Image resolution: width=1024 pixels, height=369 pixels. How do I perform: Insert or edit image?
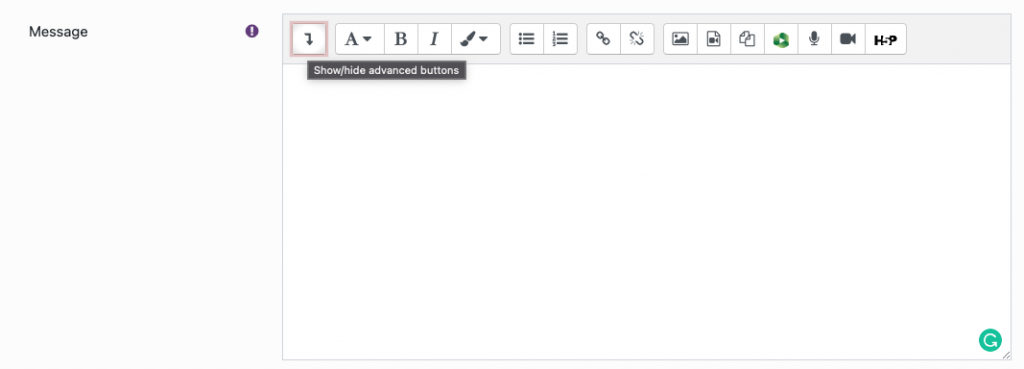tap(680, 39)
